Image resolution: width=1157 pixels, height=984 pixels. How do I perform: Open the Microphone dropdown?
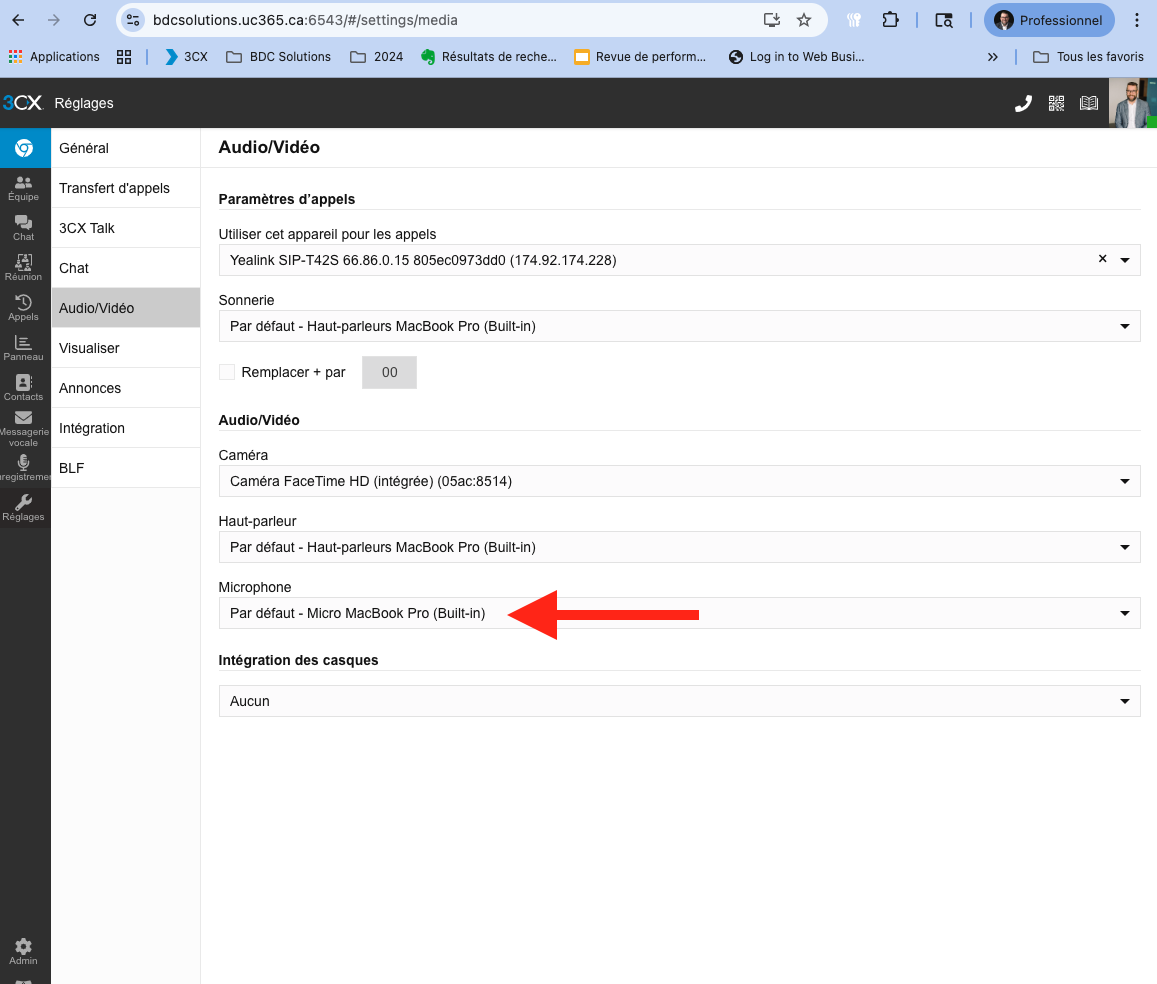tap(680, 613)
